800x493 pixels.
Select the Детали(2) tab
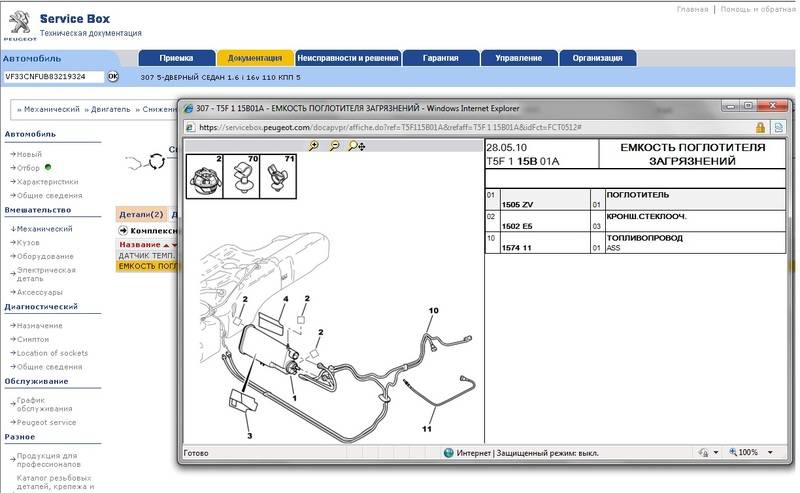click(139, 214)
